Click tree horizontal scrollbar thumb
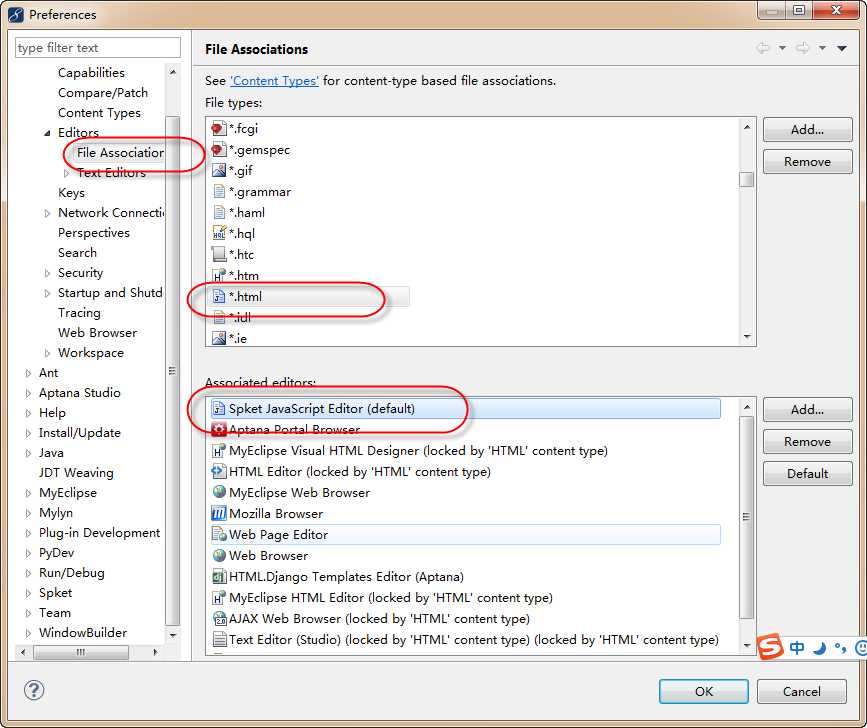Viewport: 867px width, 728px height. tap(81, 652)
